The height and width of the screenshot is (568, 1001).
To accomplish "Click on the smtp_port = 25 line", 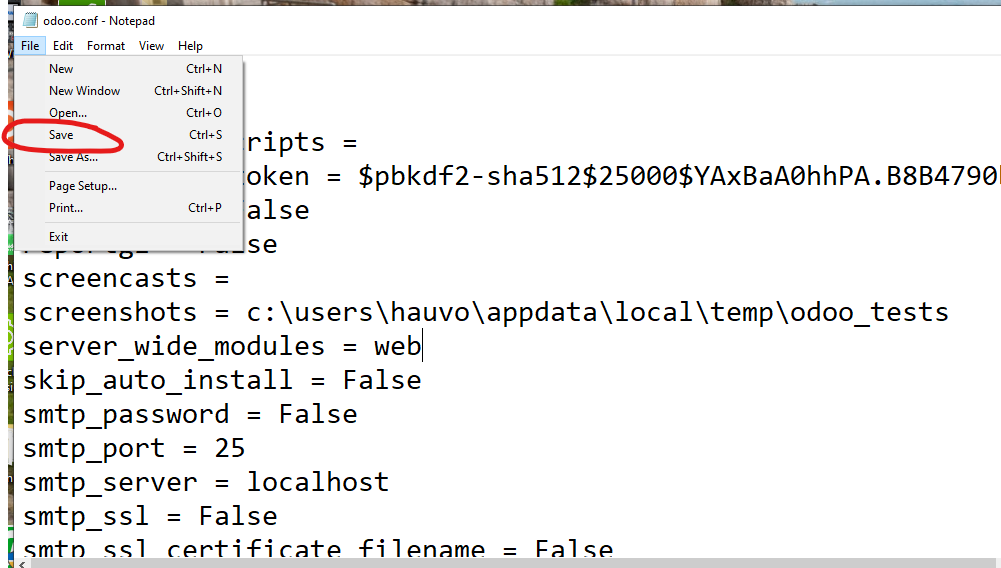I will [x=134, y=449].
